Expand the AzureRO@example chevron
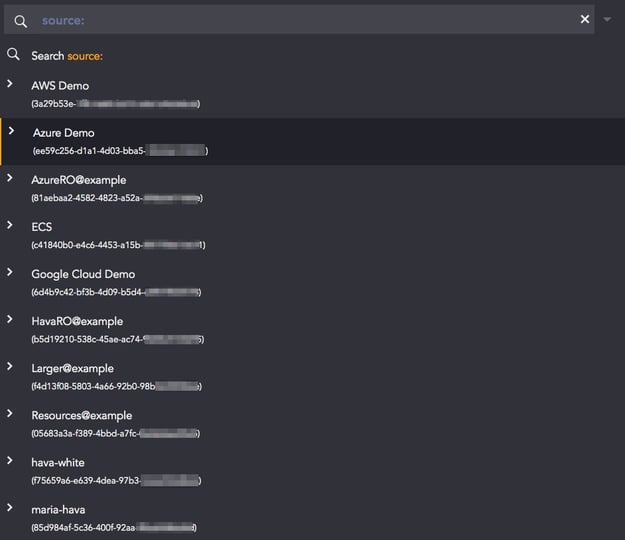625x540 pixels. [x=10, y=178]
